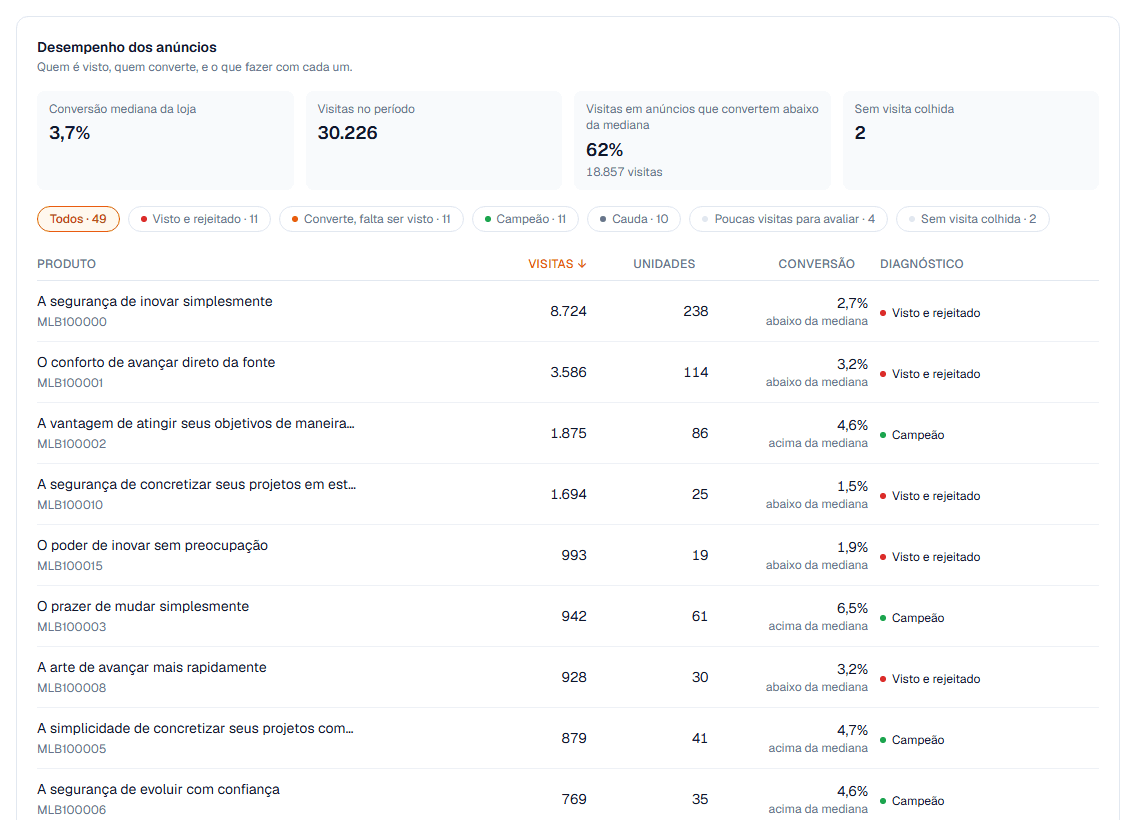Open the "Converte, falta ser visto · 11" filter

371,219
